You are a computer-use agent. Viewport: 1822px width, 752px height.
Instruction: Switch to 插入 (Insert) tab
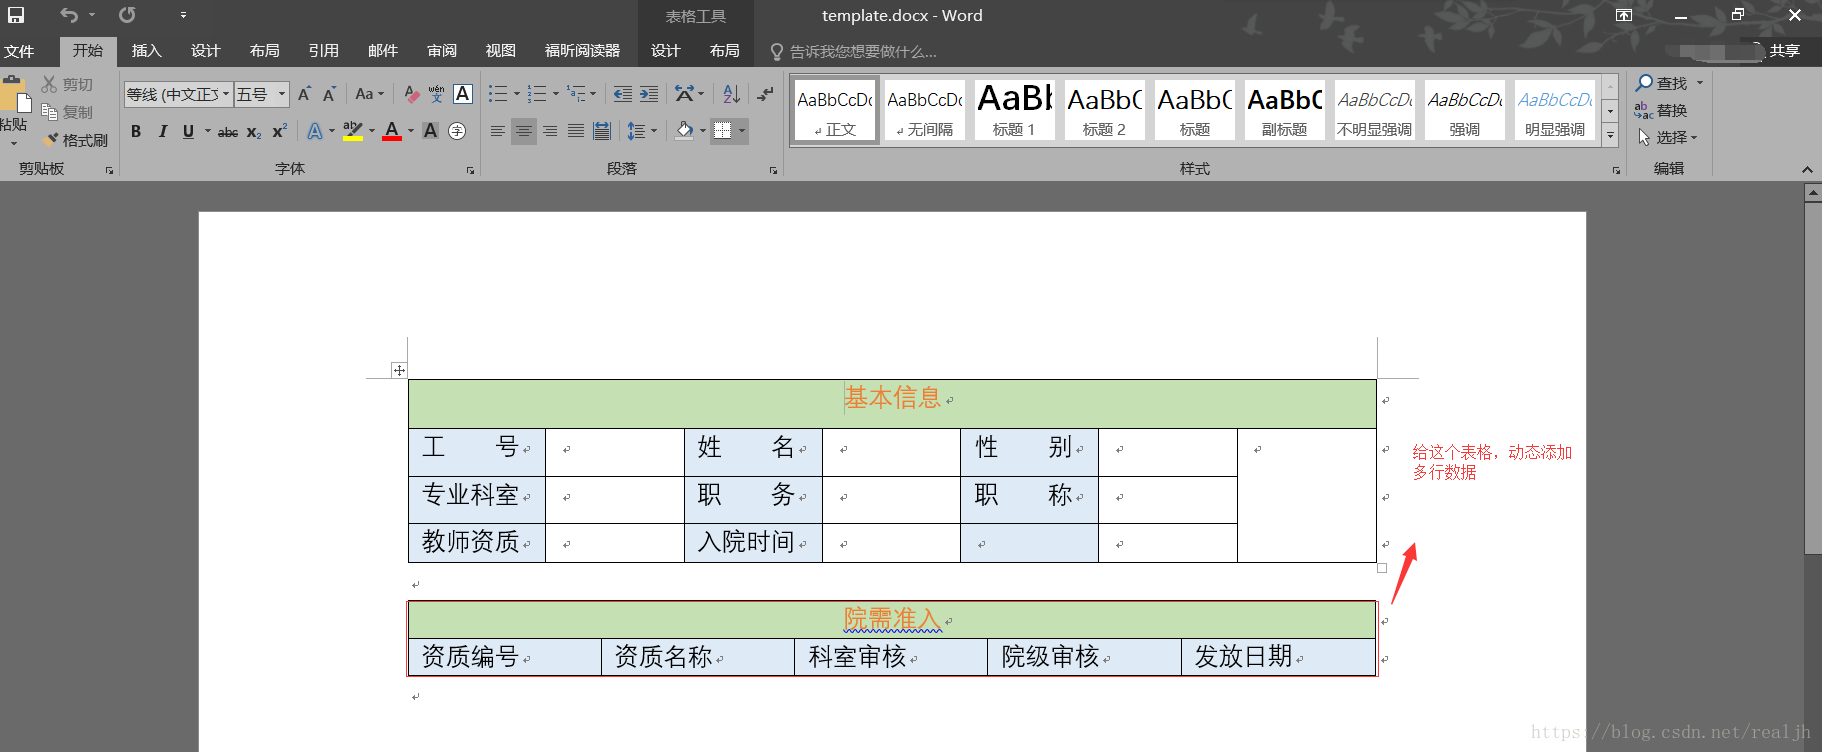coord(146,51)
